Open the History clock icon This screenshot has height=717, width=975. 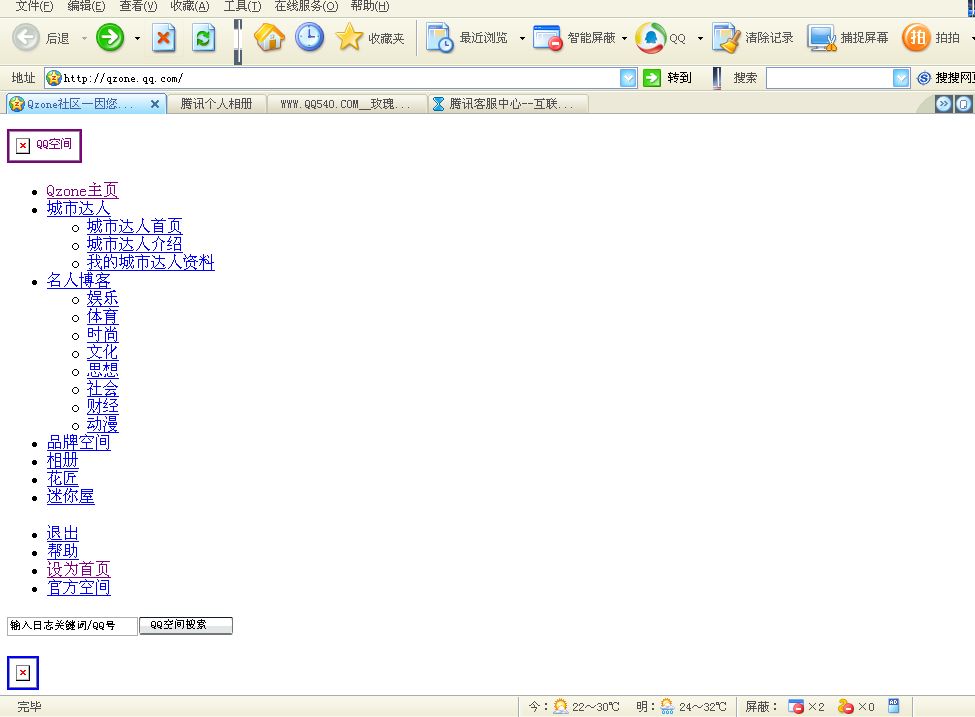[309, 37]
